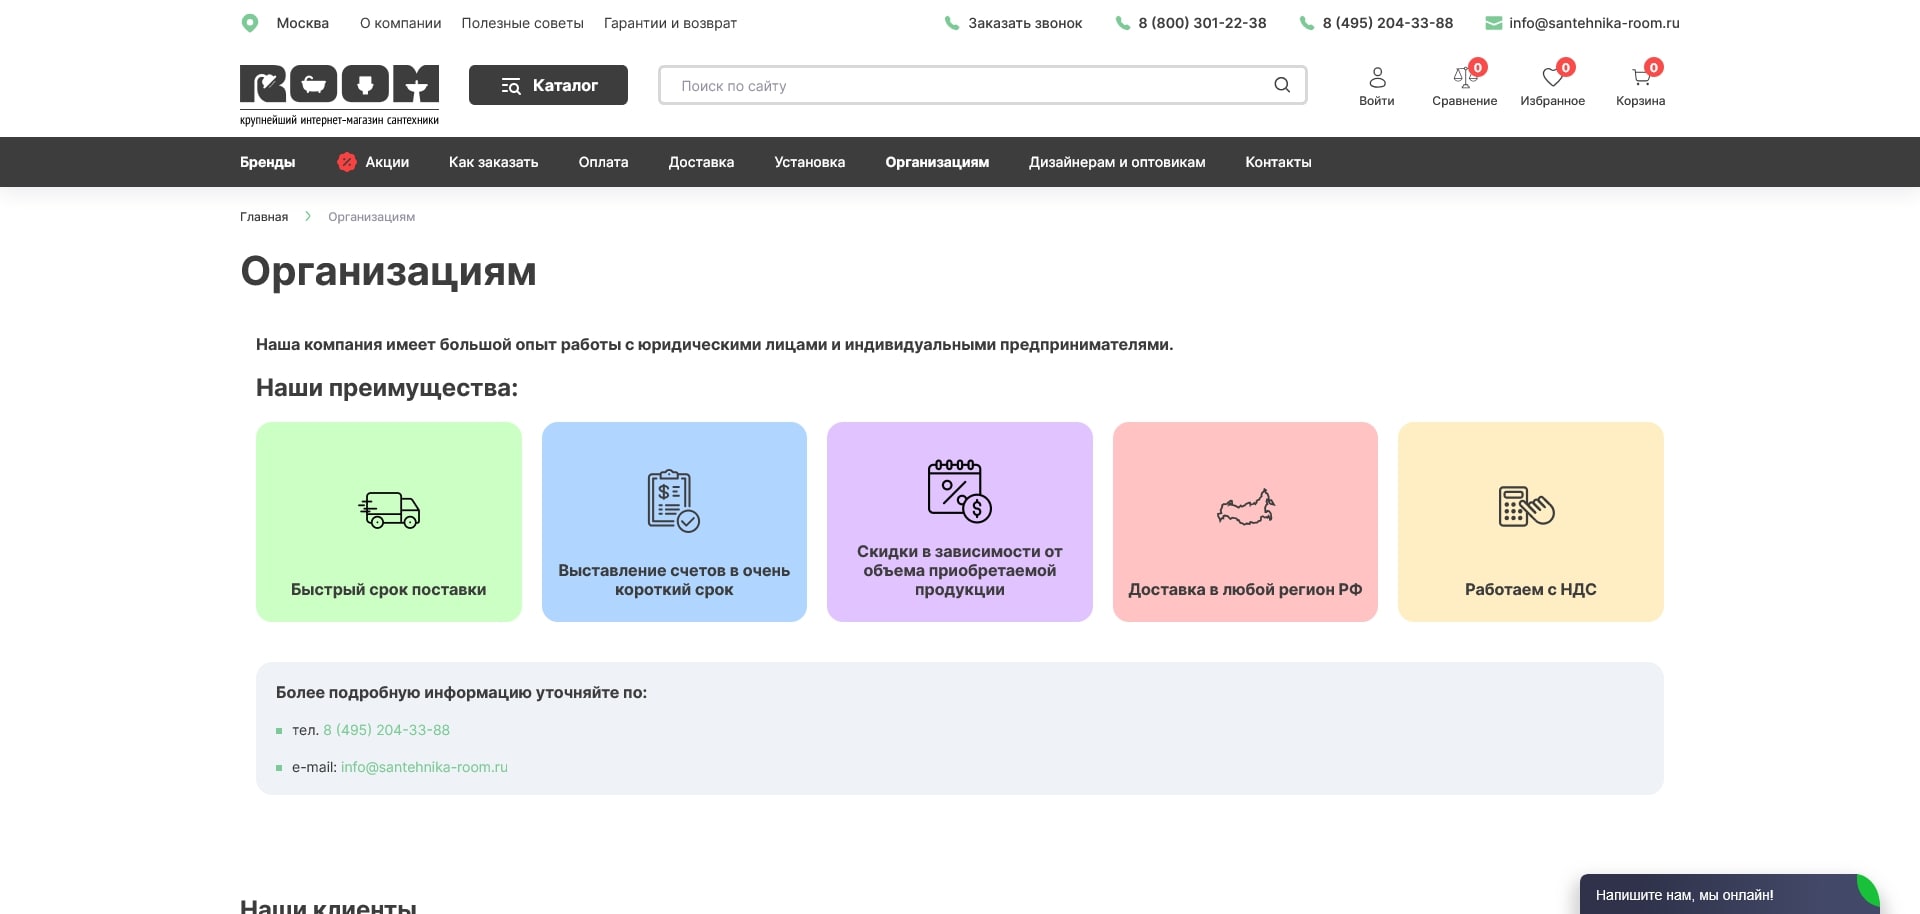Click the magnifier search icon
1920x914 pixels.
click(x=1281, y=85)
